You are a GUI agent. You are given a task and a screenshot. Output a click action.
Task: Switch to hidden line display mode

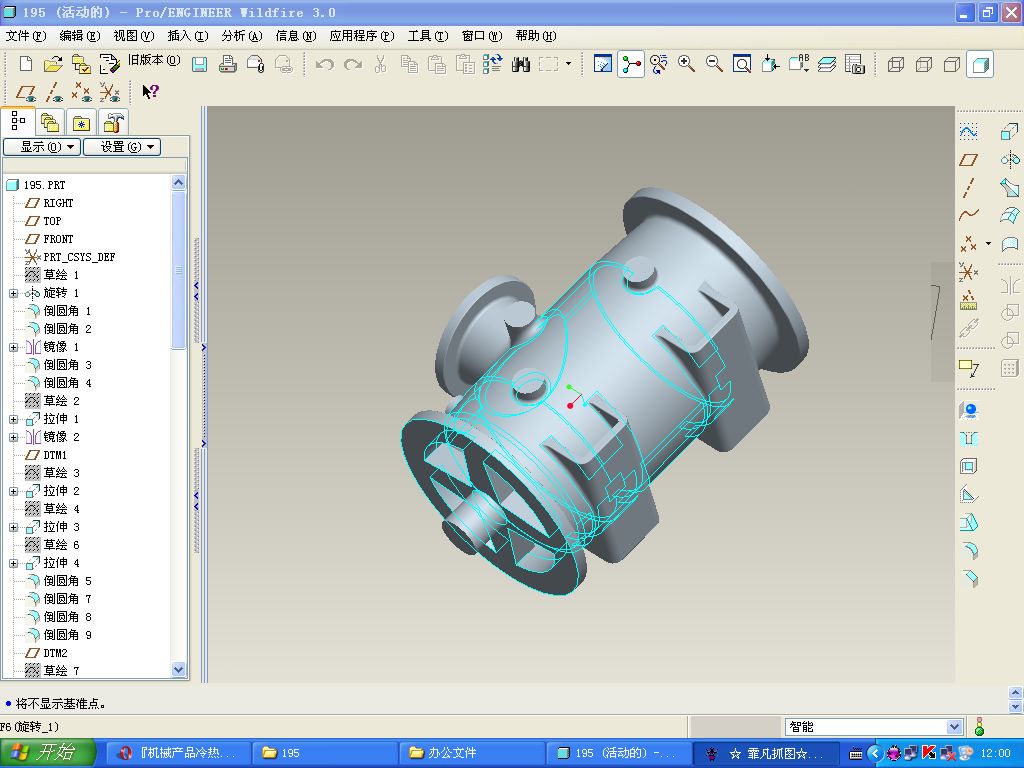coord(924,64)
